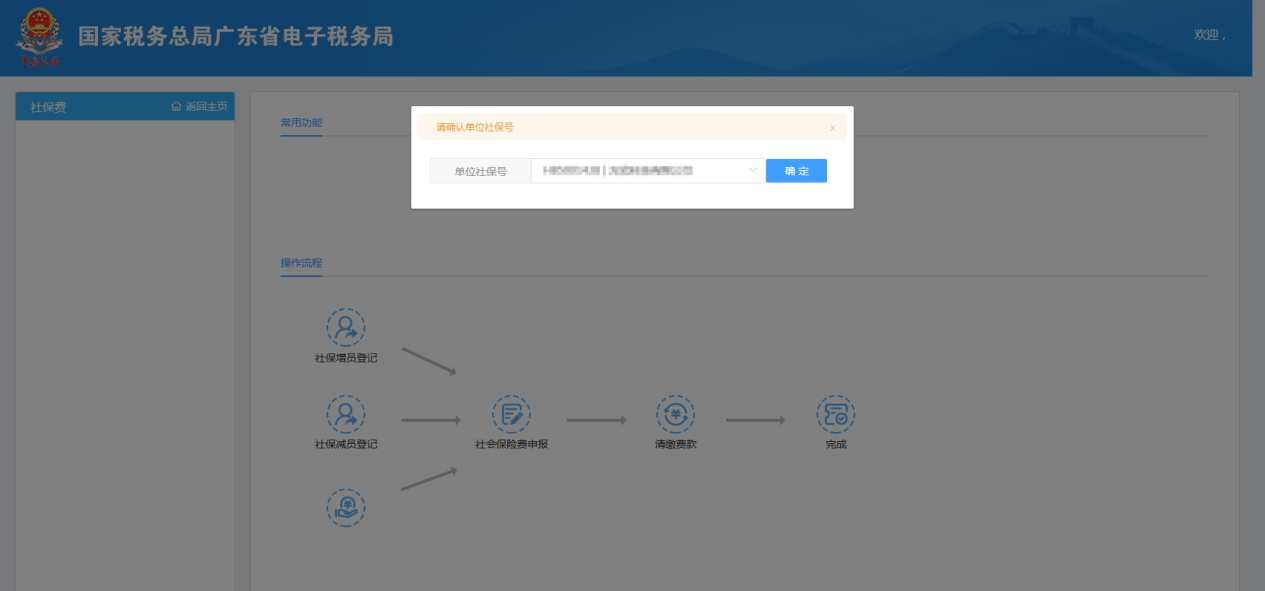The width and height of the screenshot is (1265, 591).
Task: Select the 操作流程 tab
Action: [x=301, y=263]
